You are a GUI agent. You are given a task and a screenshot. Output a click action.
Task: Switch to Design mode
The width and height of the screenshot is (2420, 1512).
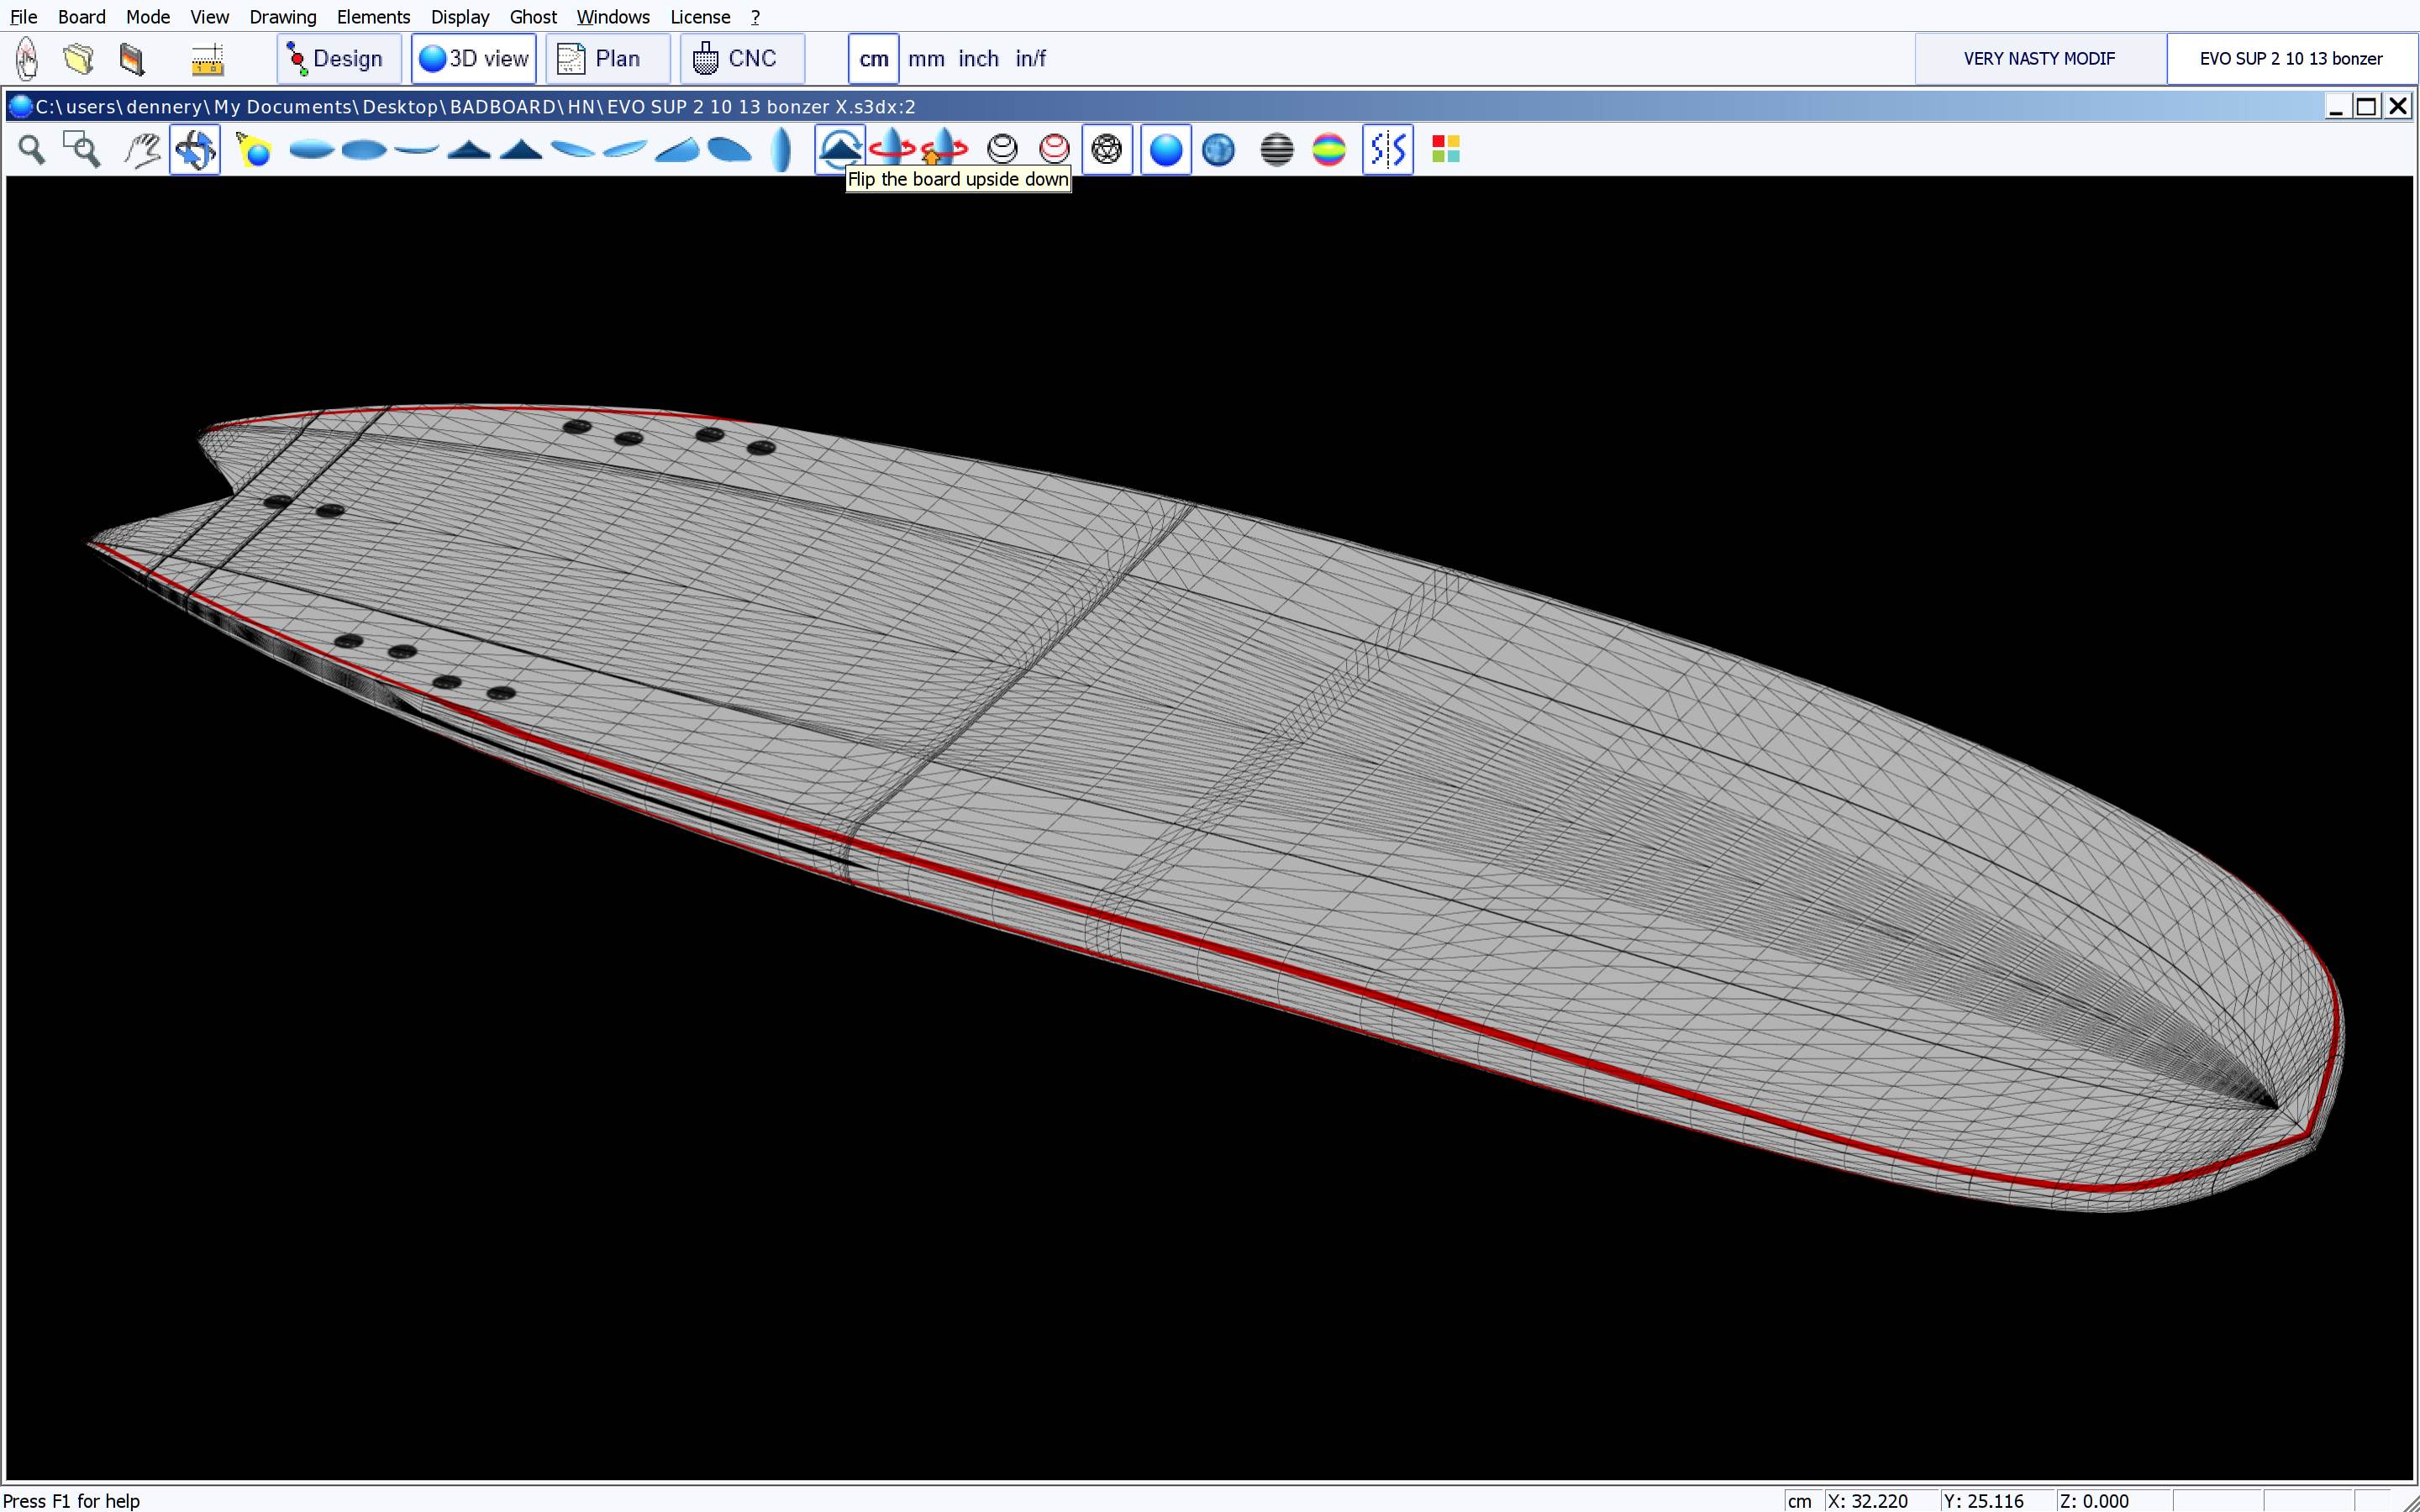pyautogui.click(x=338, y=59)
